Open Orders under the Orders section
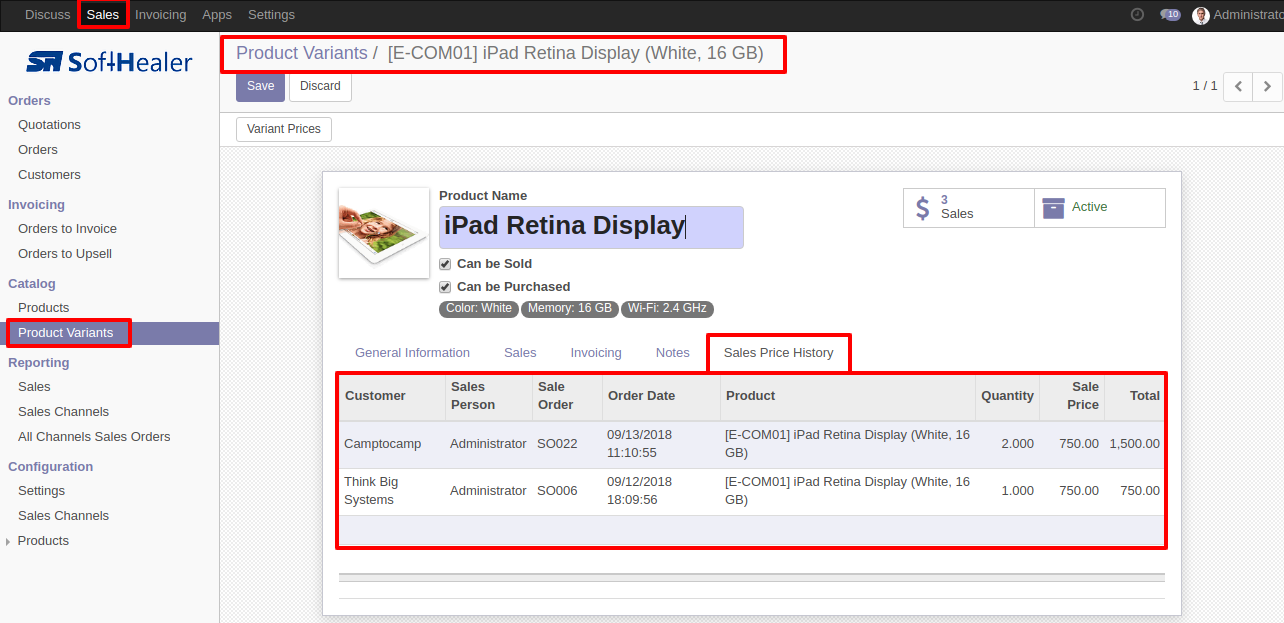1284x623 pixels. click(38, 150)
